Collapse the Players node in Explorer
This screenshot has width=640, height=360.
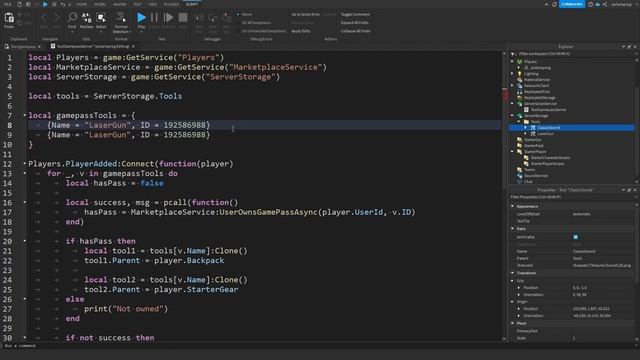coord(512,62)
